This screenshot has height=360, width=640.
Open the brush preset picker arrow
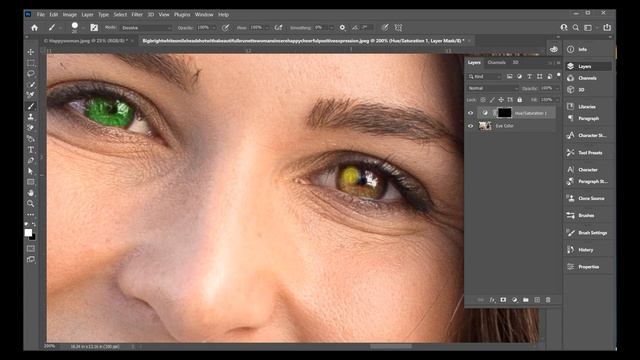click(82, 29)
